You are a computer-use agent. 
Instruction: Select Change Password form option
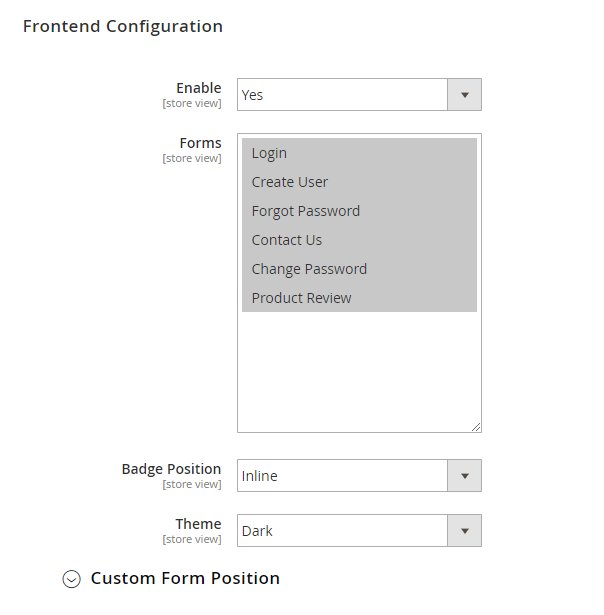click(309, 269)
